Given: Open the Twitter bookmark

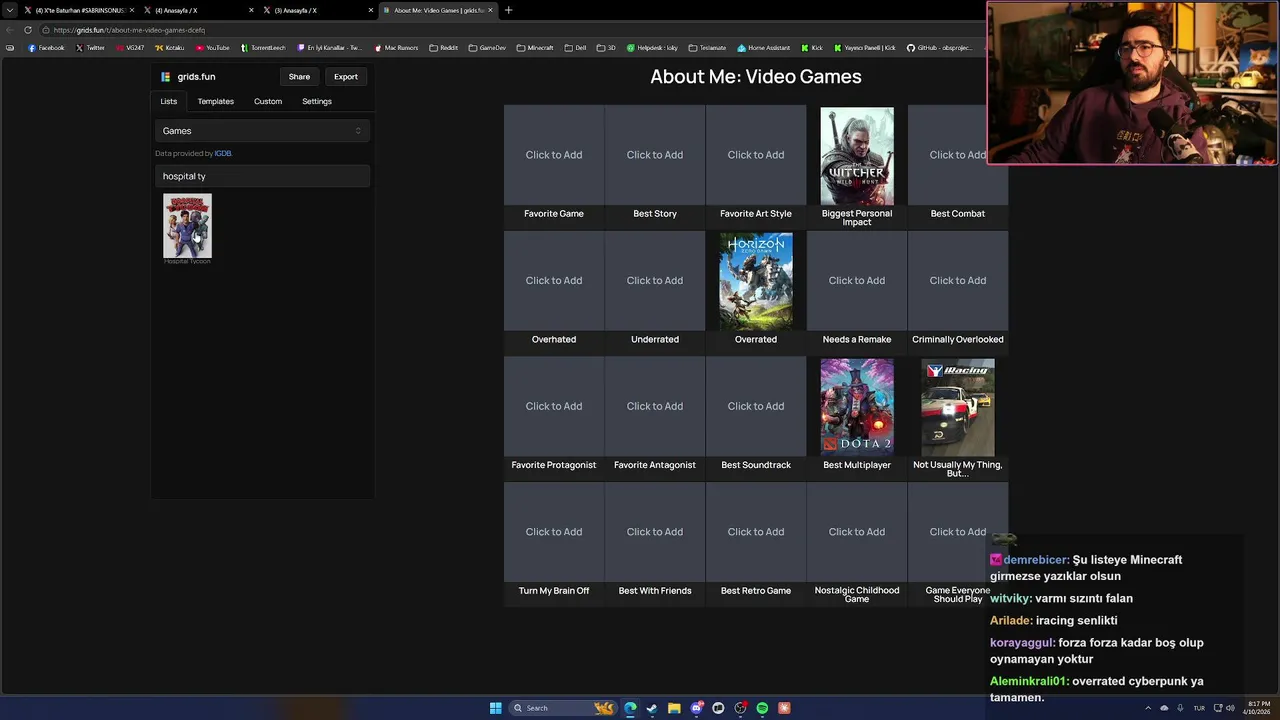Looking at the screenshot, I should (90, 48).
